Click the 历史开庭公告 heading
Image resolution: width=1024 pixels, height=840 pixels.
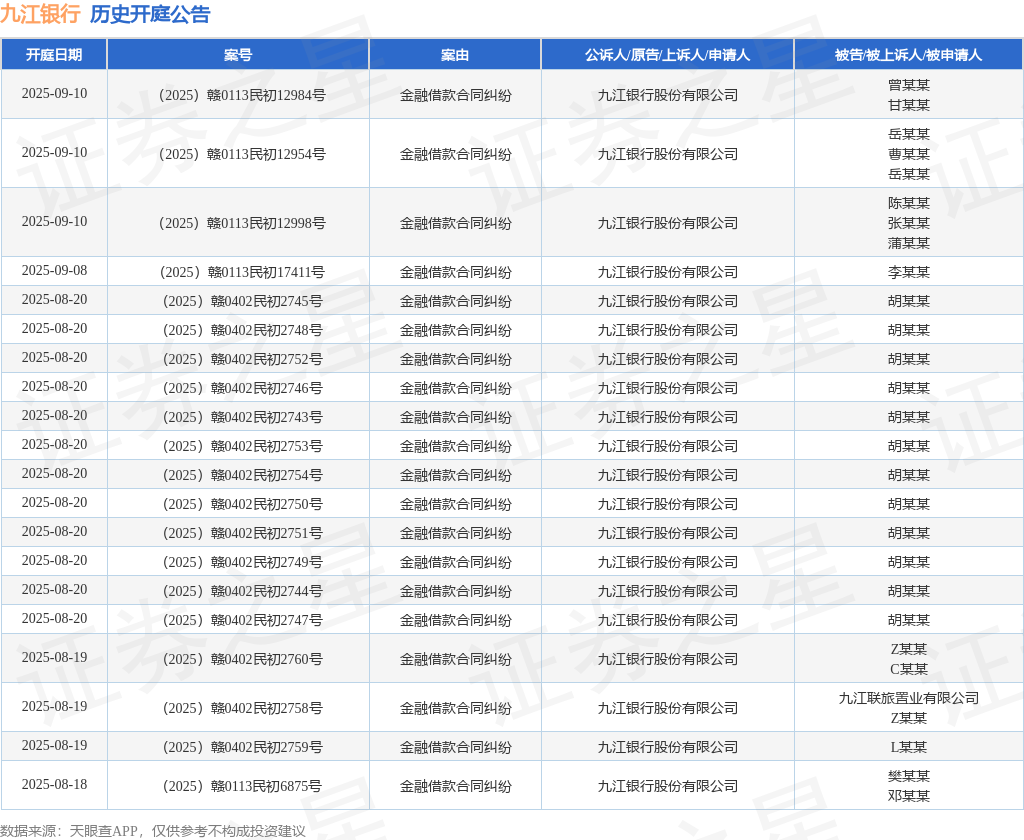[150, 14]
